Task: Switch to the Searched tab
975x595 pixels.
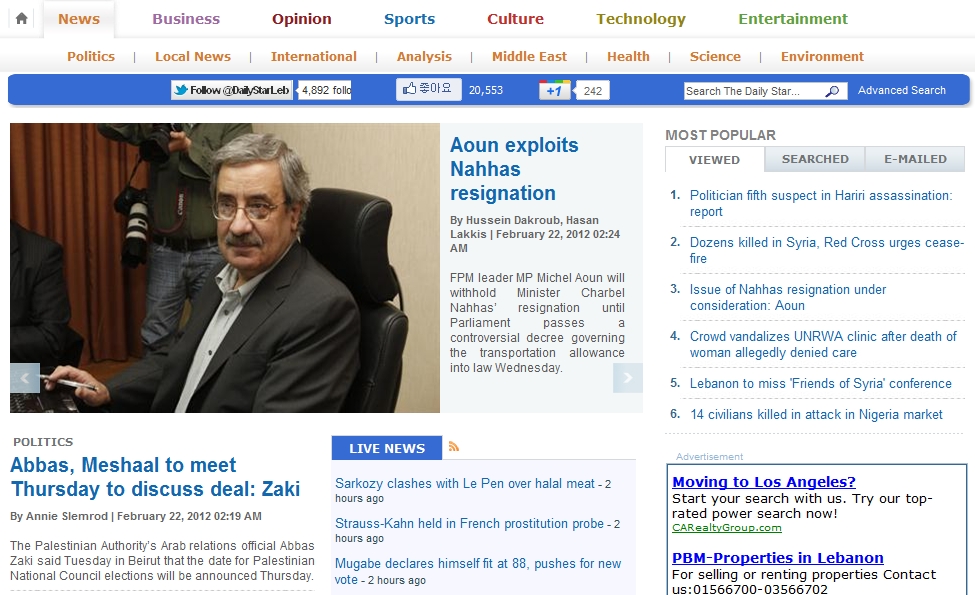Action: pos(815,159)
